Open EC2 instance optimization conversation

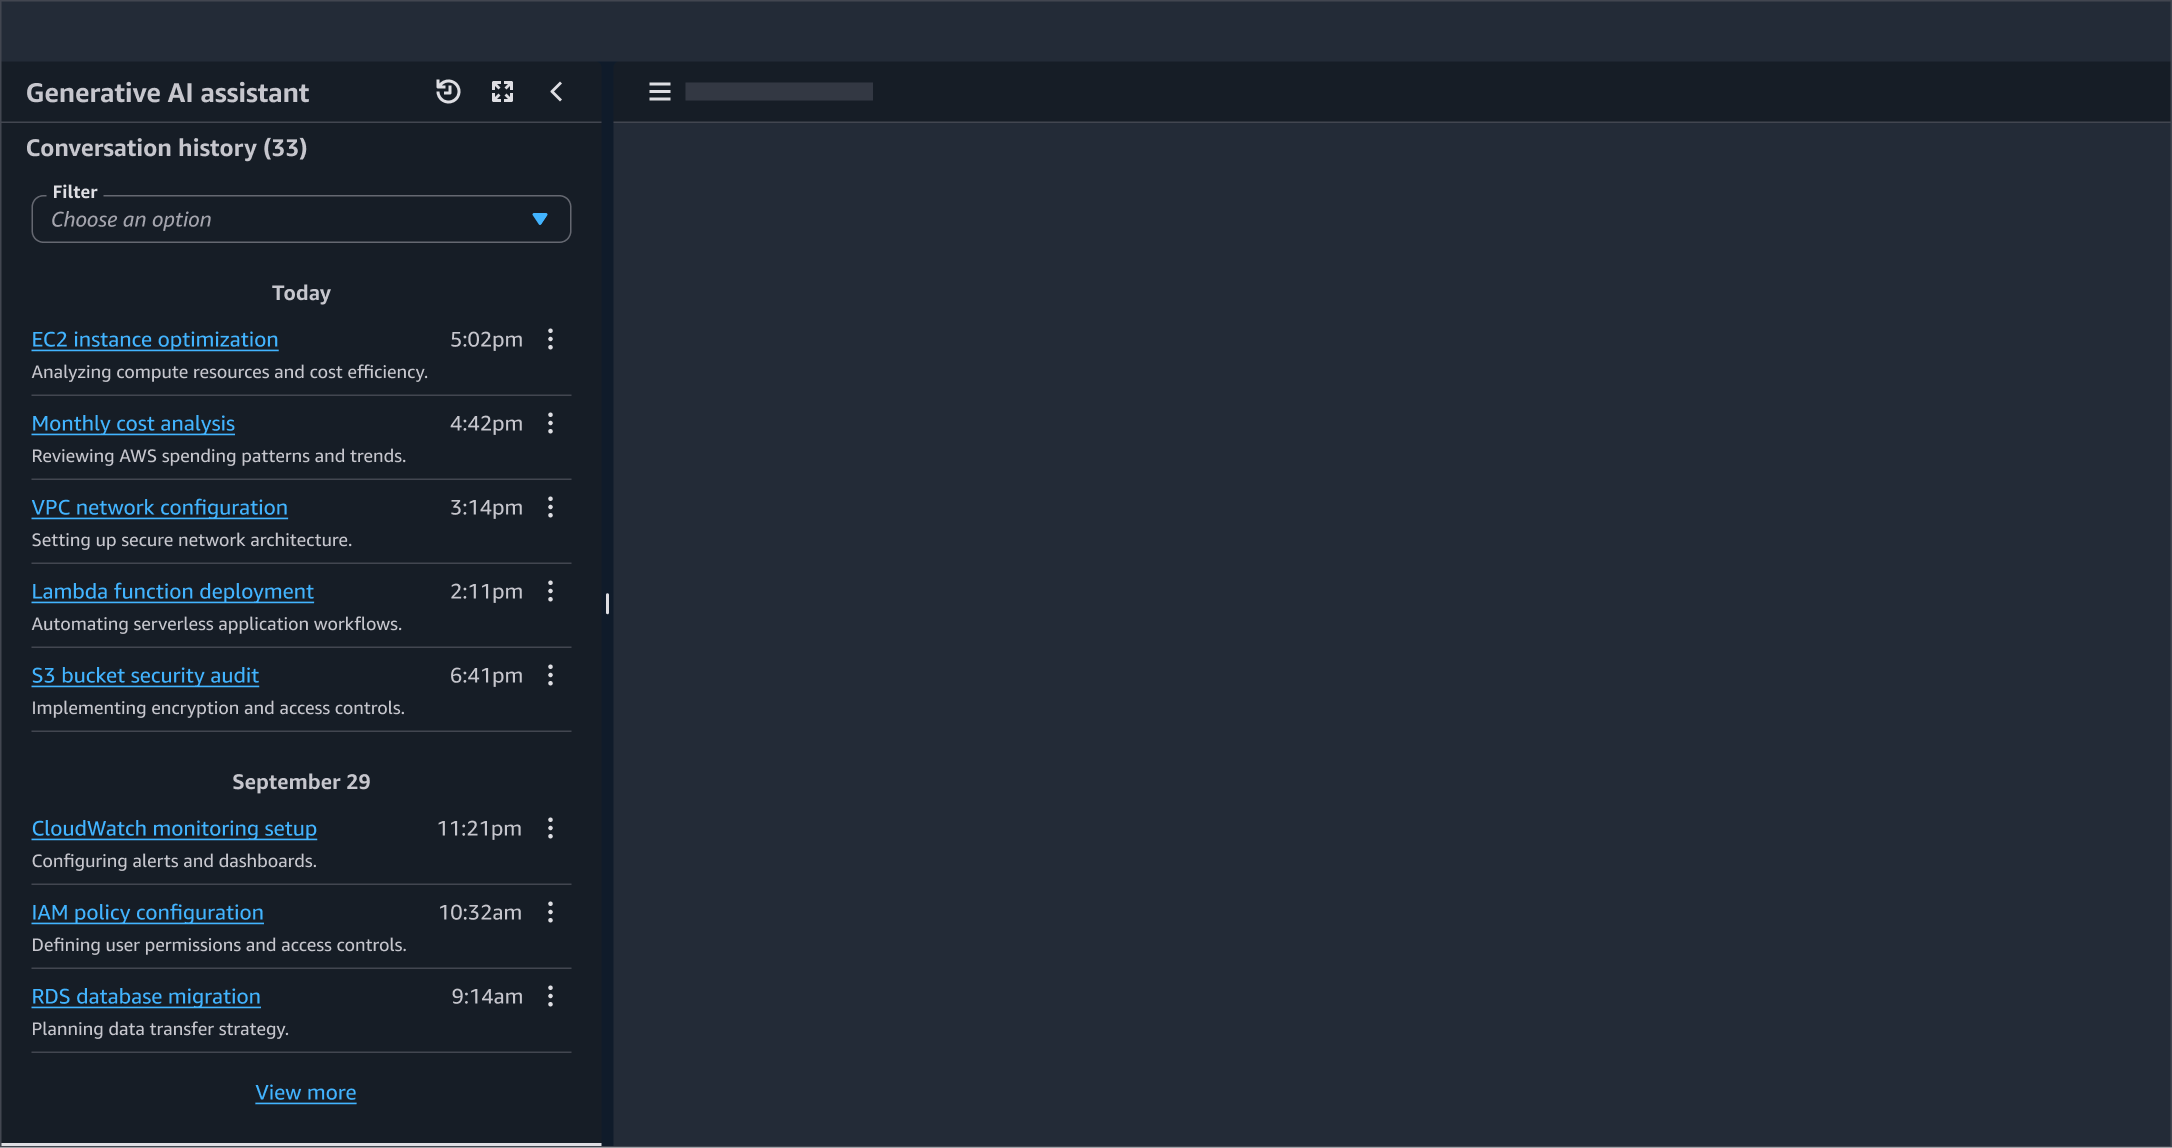(155, 340)
